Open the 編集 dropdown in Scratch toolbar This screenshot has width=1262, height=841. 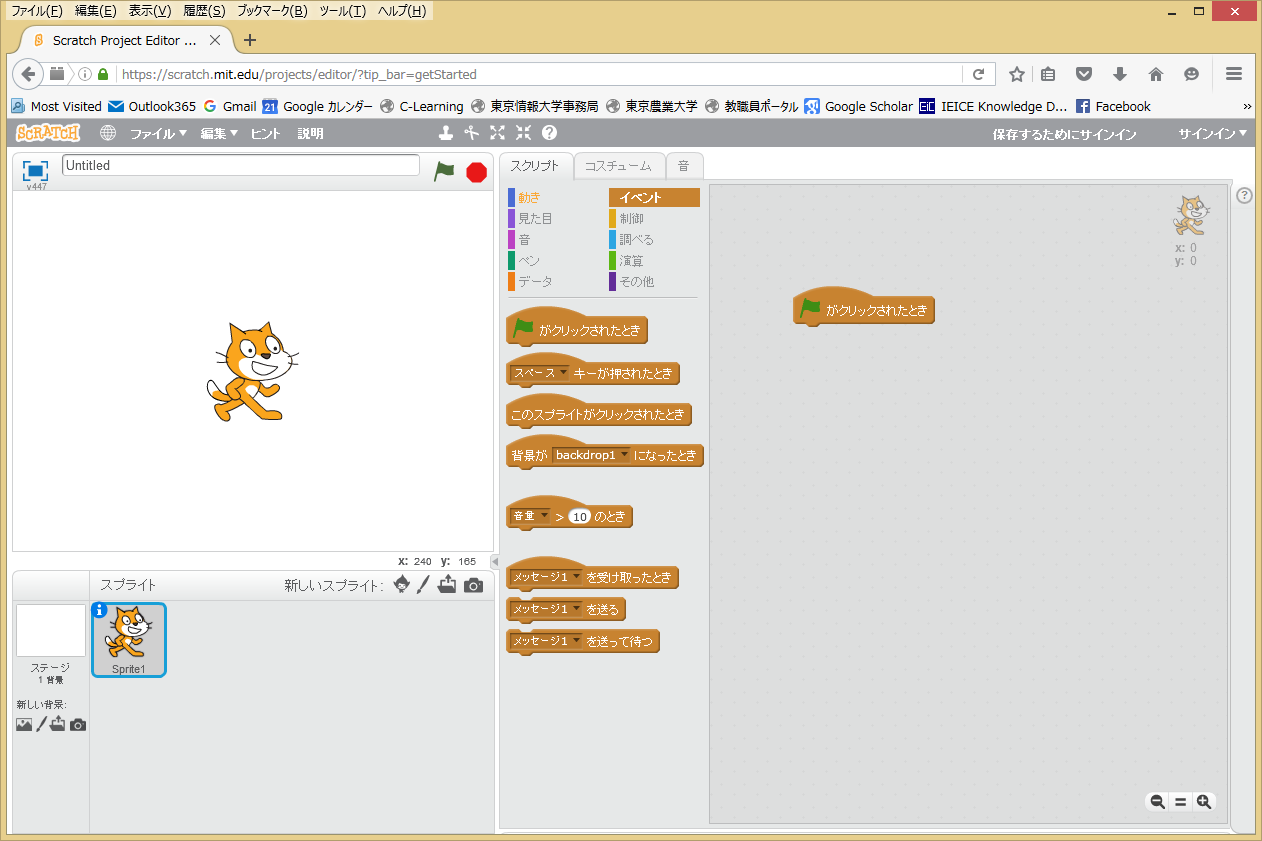(219, 133)
